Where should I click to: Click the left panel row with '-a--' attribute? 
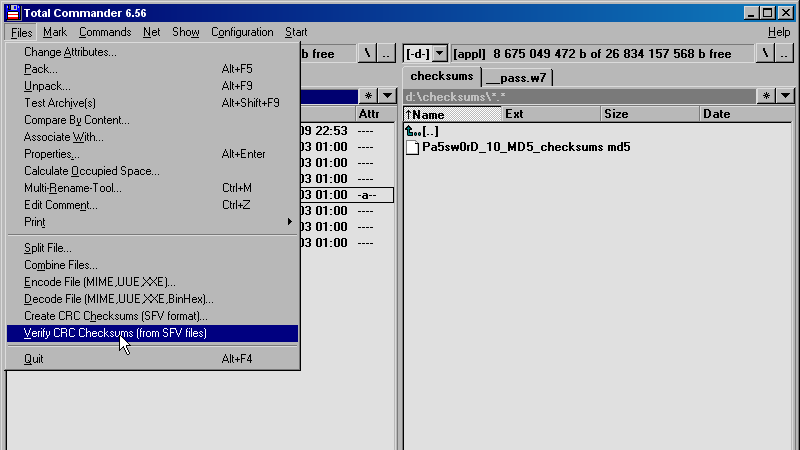[x=347, y=195]
